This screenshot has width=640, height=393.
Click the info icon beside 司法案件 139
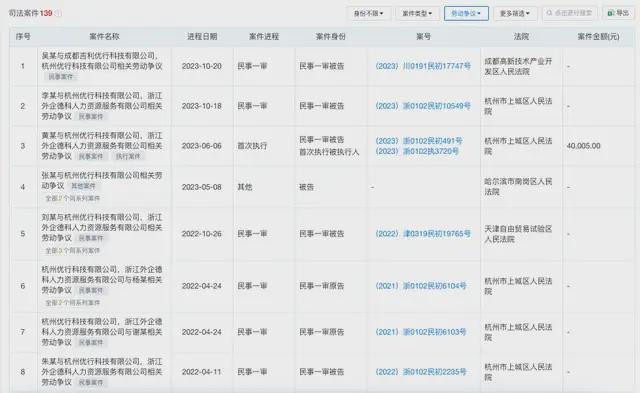tap(58, 13)
